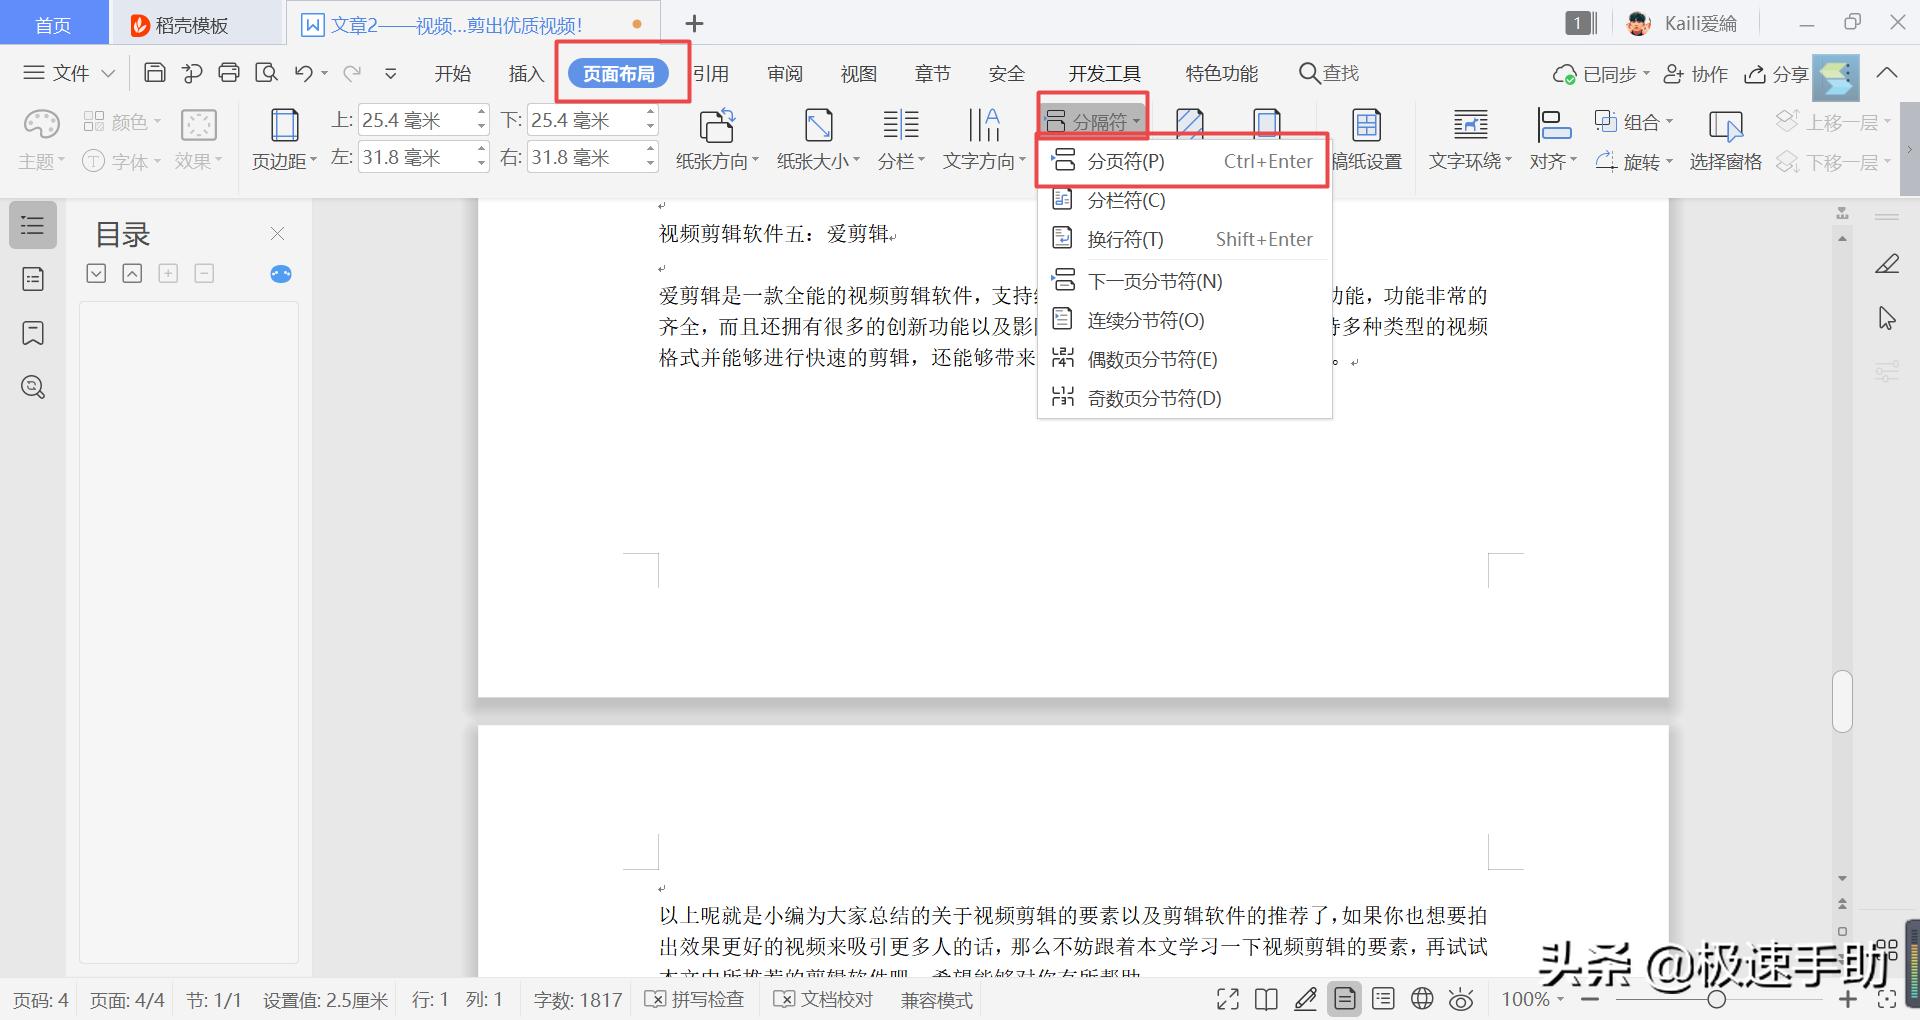This screenshot has height=1020, width=1920.
Task: Select 分页符 from the breaks menu
Action: pyautogui.click(x=1130, y=160)
